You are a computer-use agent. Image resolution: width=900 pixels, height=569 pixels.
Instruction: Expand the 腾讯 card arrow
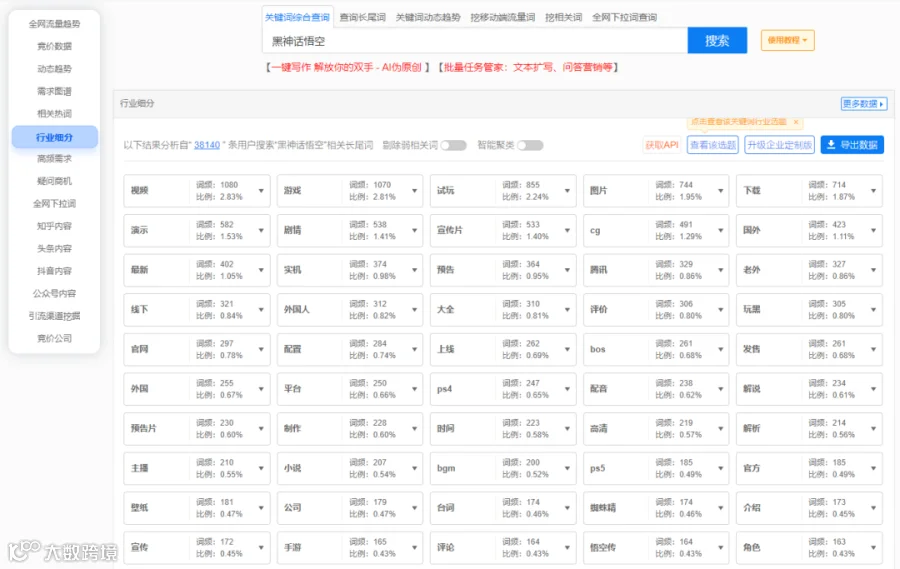(x=720, y=270)
